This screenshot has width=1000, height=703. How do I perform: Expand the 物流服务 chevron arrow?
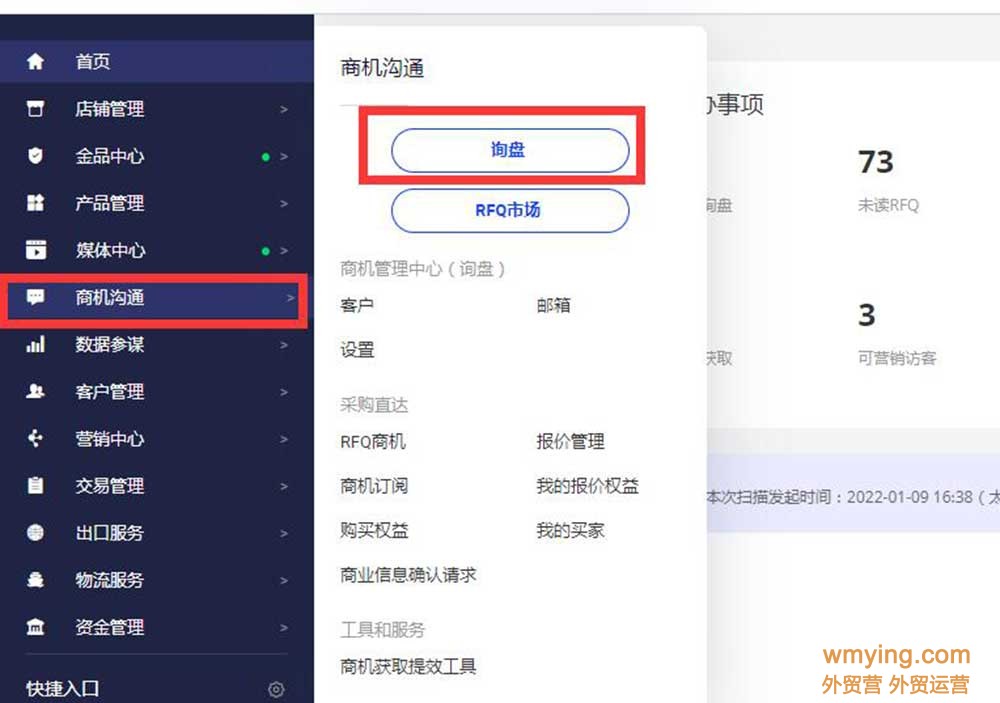pyautogui.click(x=284, y=581)
